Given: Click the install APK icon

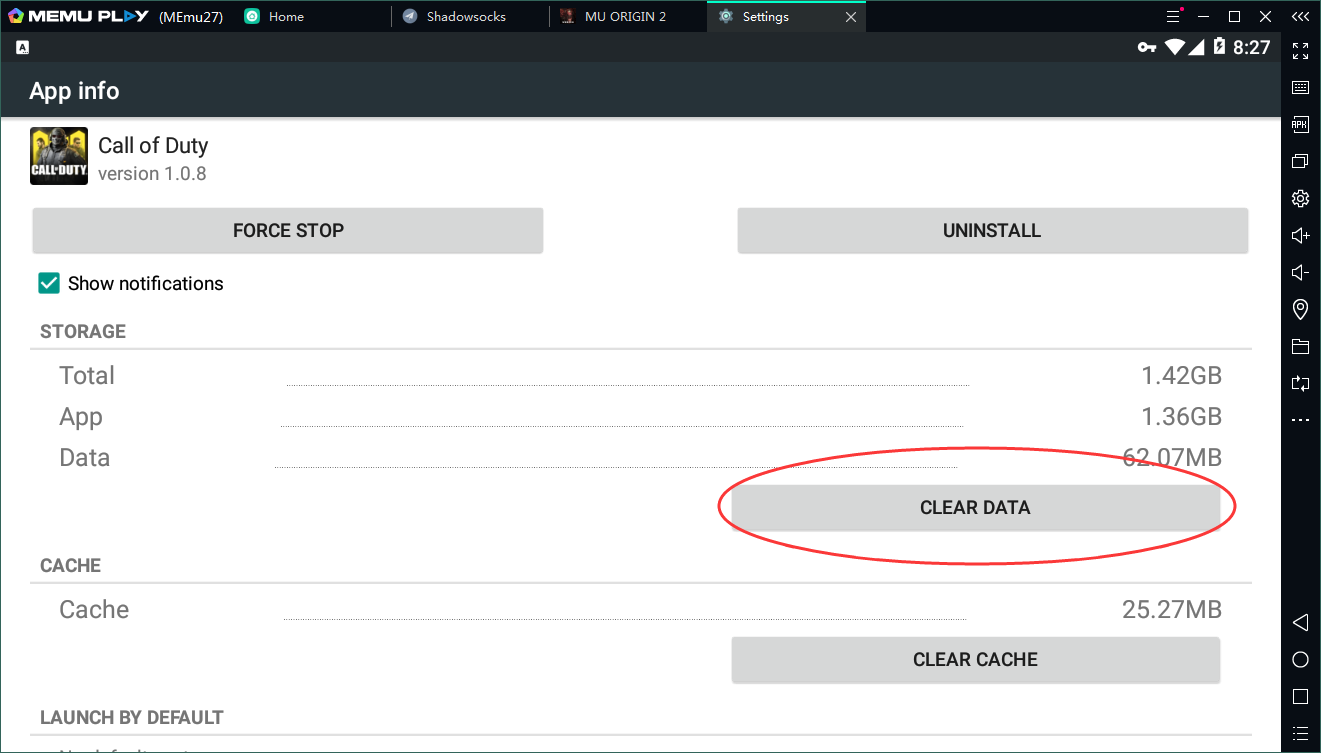Looking at the screenshot, I should (x=1300, y=125).
